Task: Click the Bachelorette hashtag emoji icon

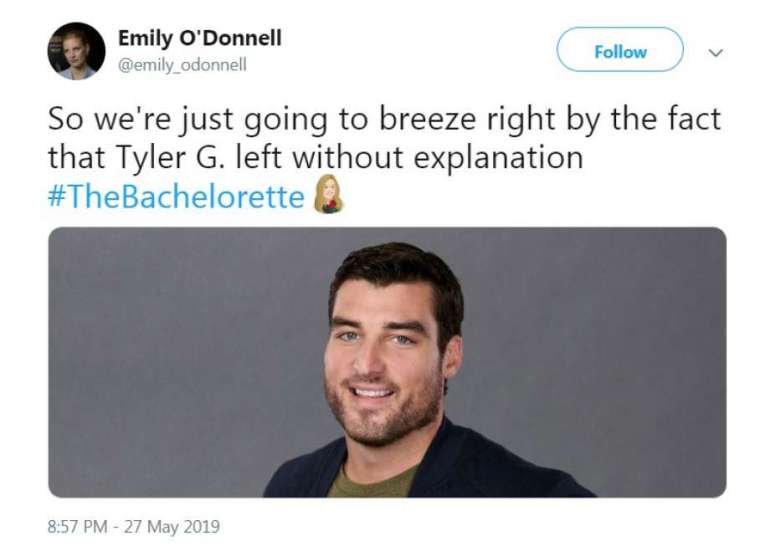Action: coord(328,194)
